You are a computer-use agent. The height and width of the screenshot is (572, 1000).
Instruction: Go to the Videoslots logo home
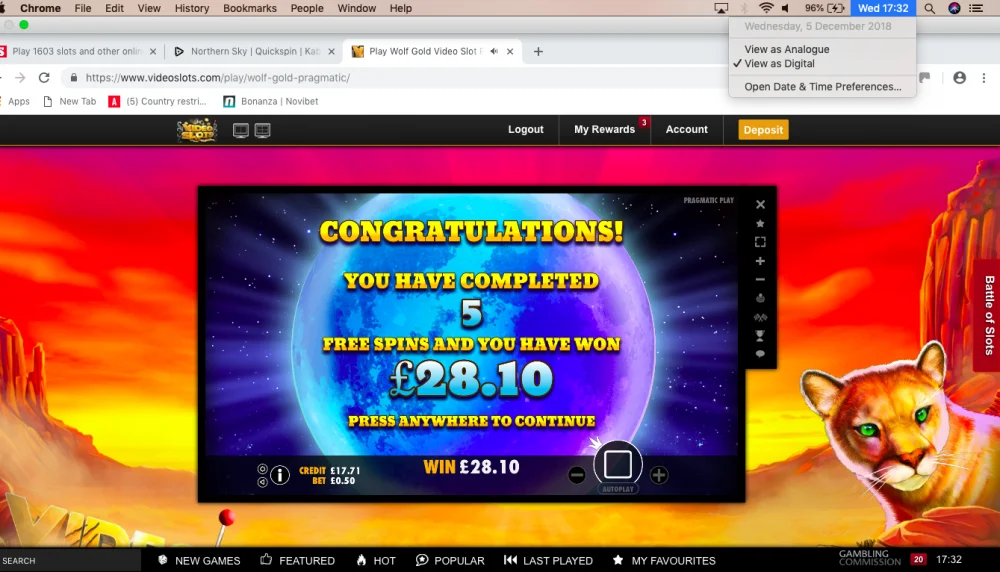pos(197,130)
